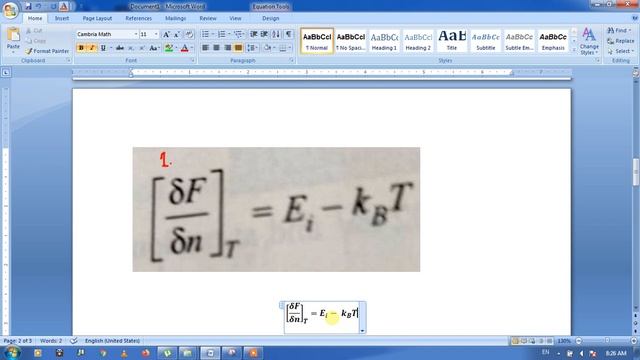Apply subscript formatting
Viewport: 640px width, 360px height.
131,48
